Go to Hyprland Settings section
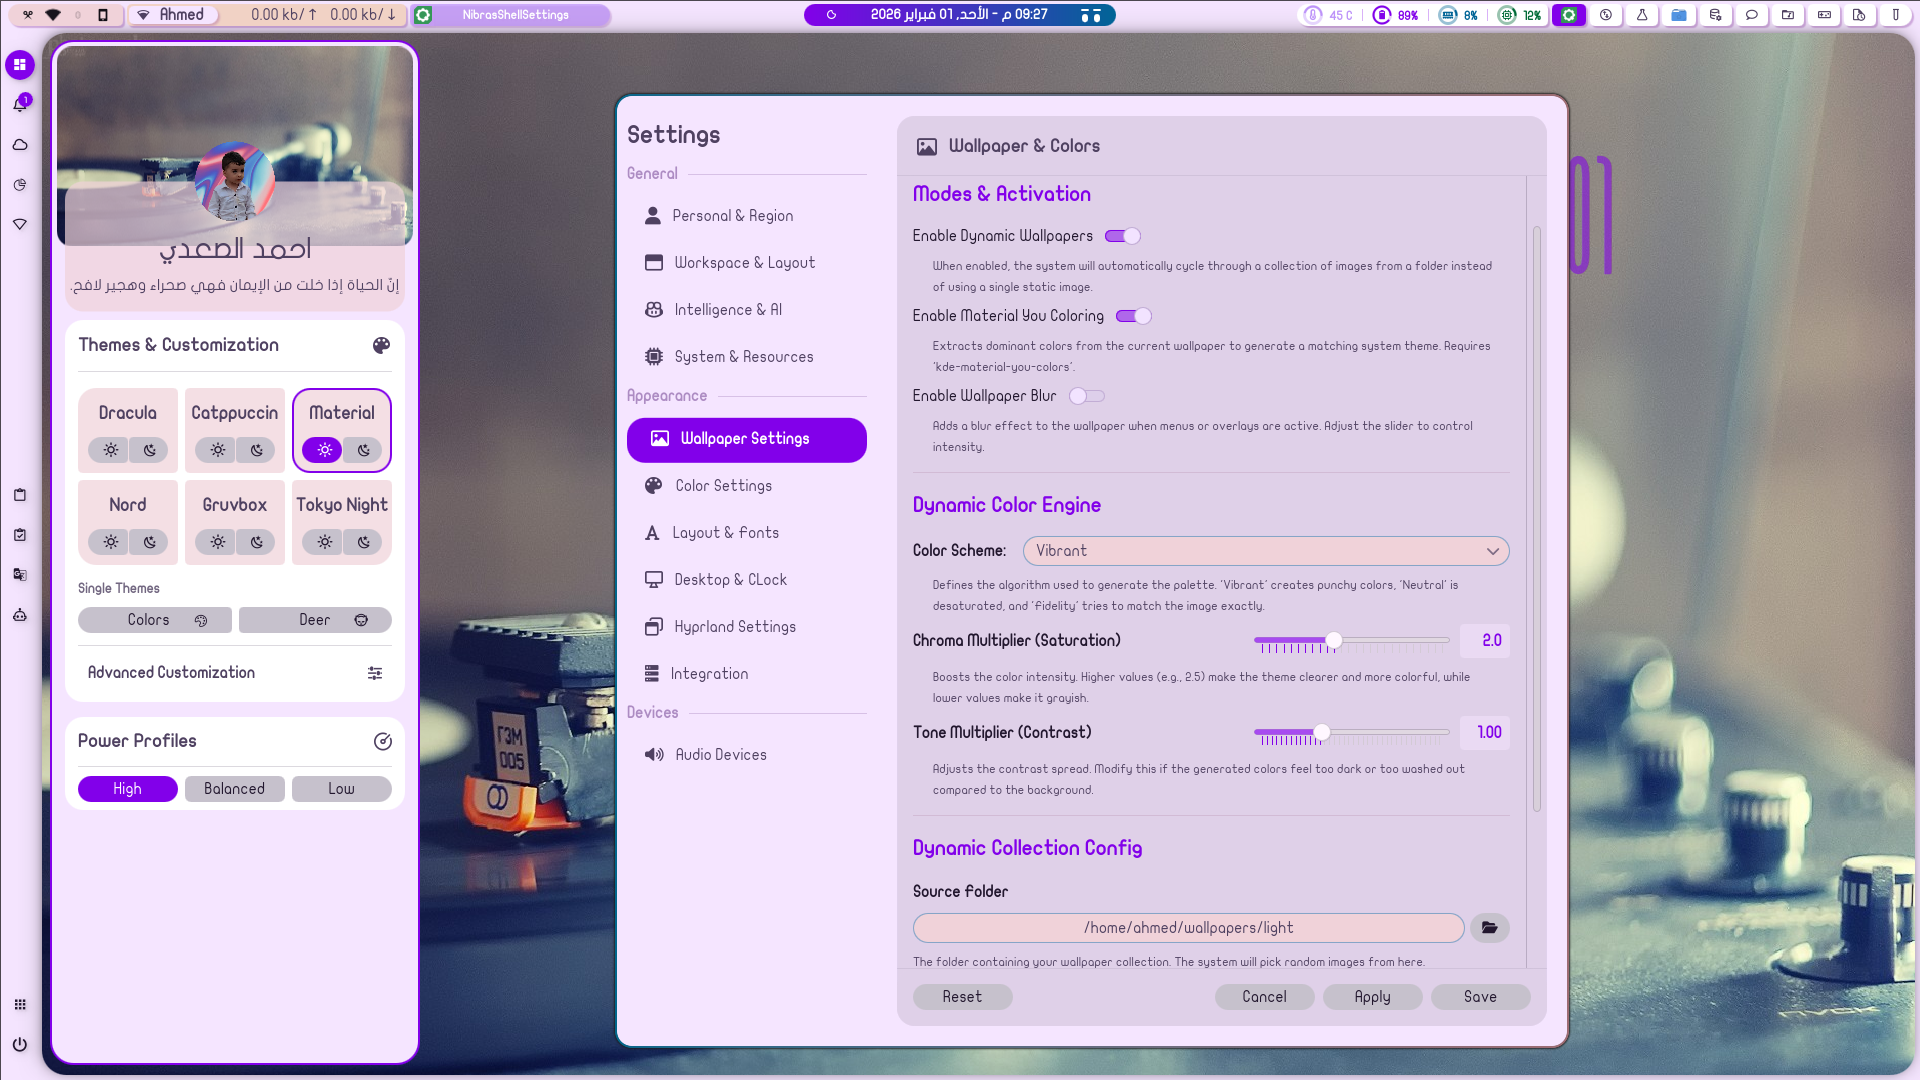1921x1081 pixels. coord(735,627)
